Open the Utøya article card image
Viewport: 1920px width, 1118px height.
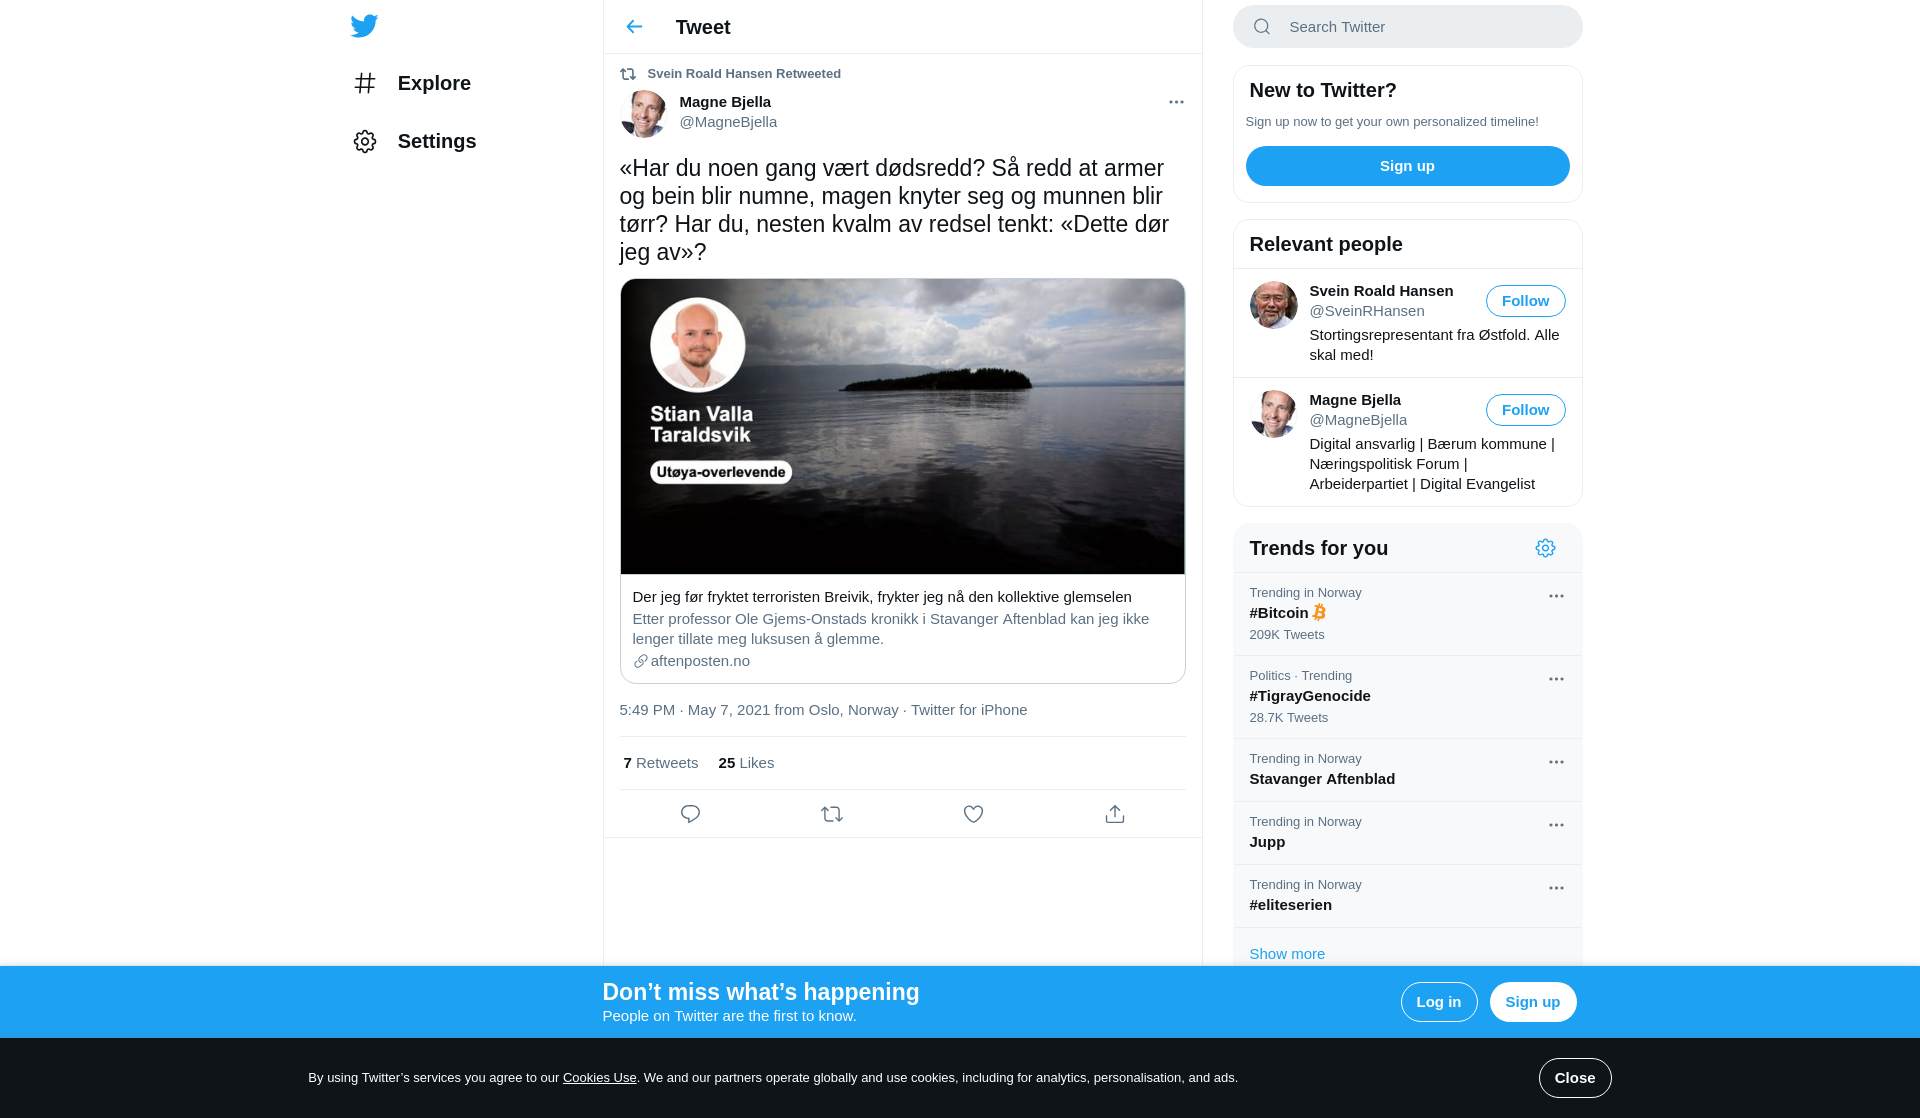pos(902,427)
